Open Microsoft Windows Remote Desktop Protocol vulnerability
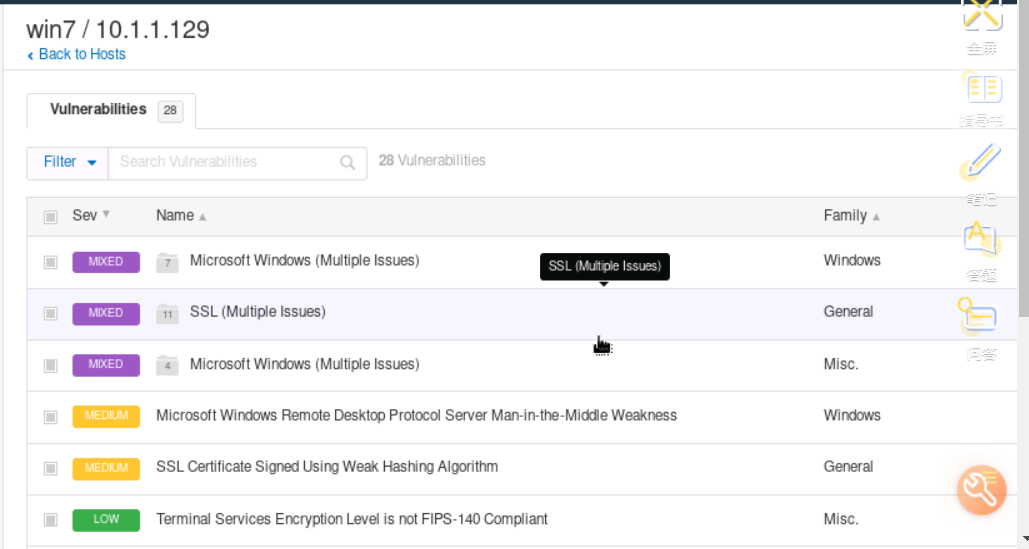This screenshot has height=549, width=1029. click(x=416, y=415)
